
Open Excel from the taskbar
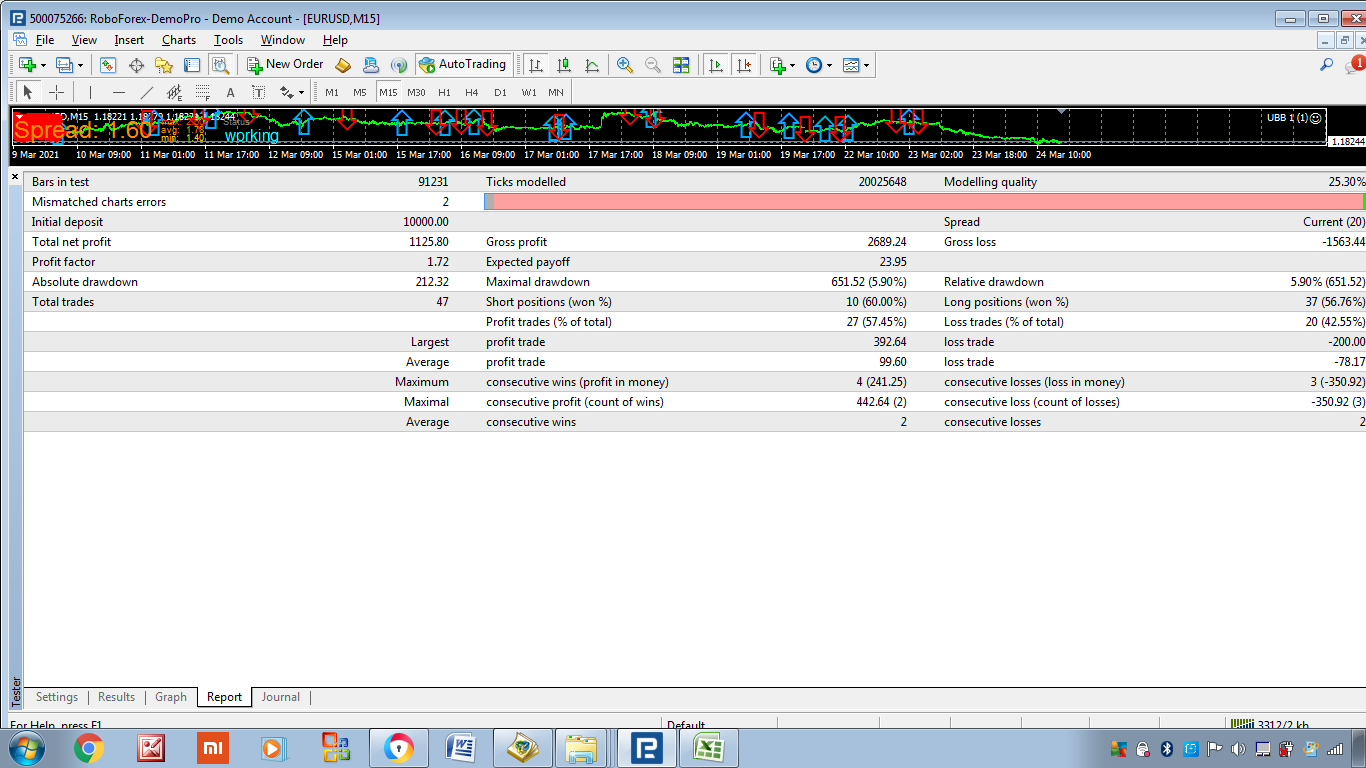point(709,748)
